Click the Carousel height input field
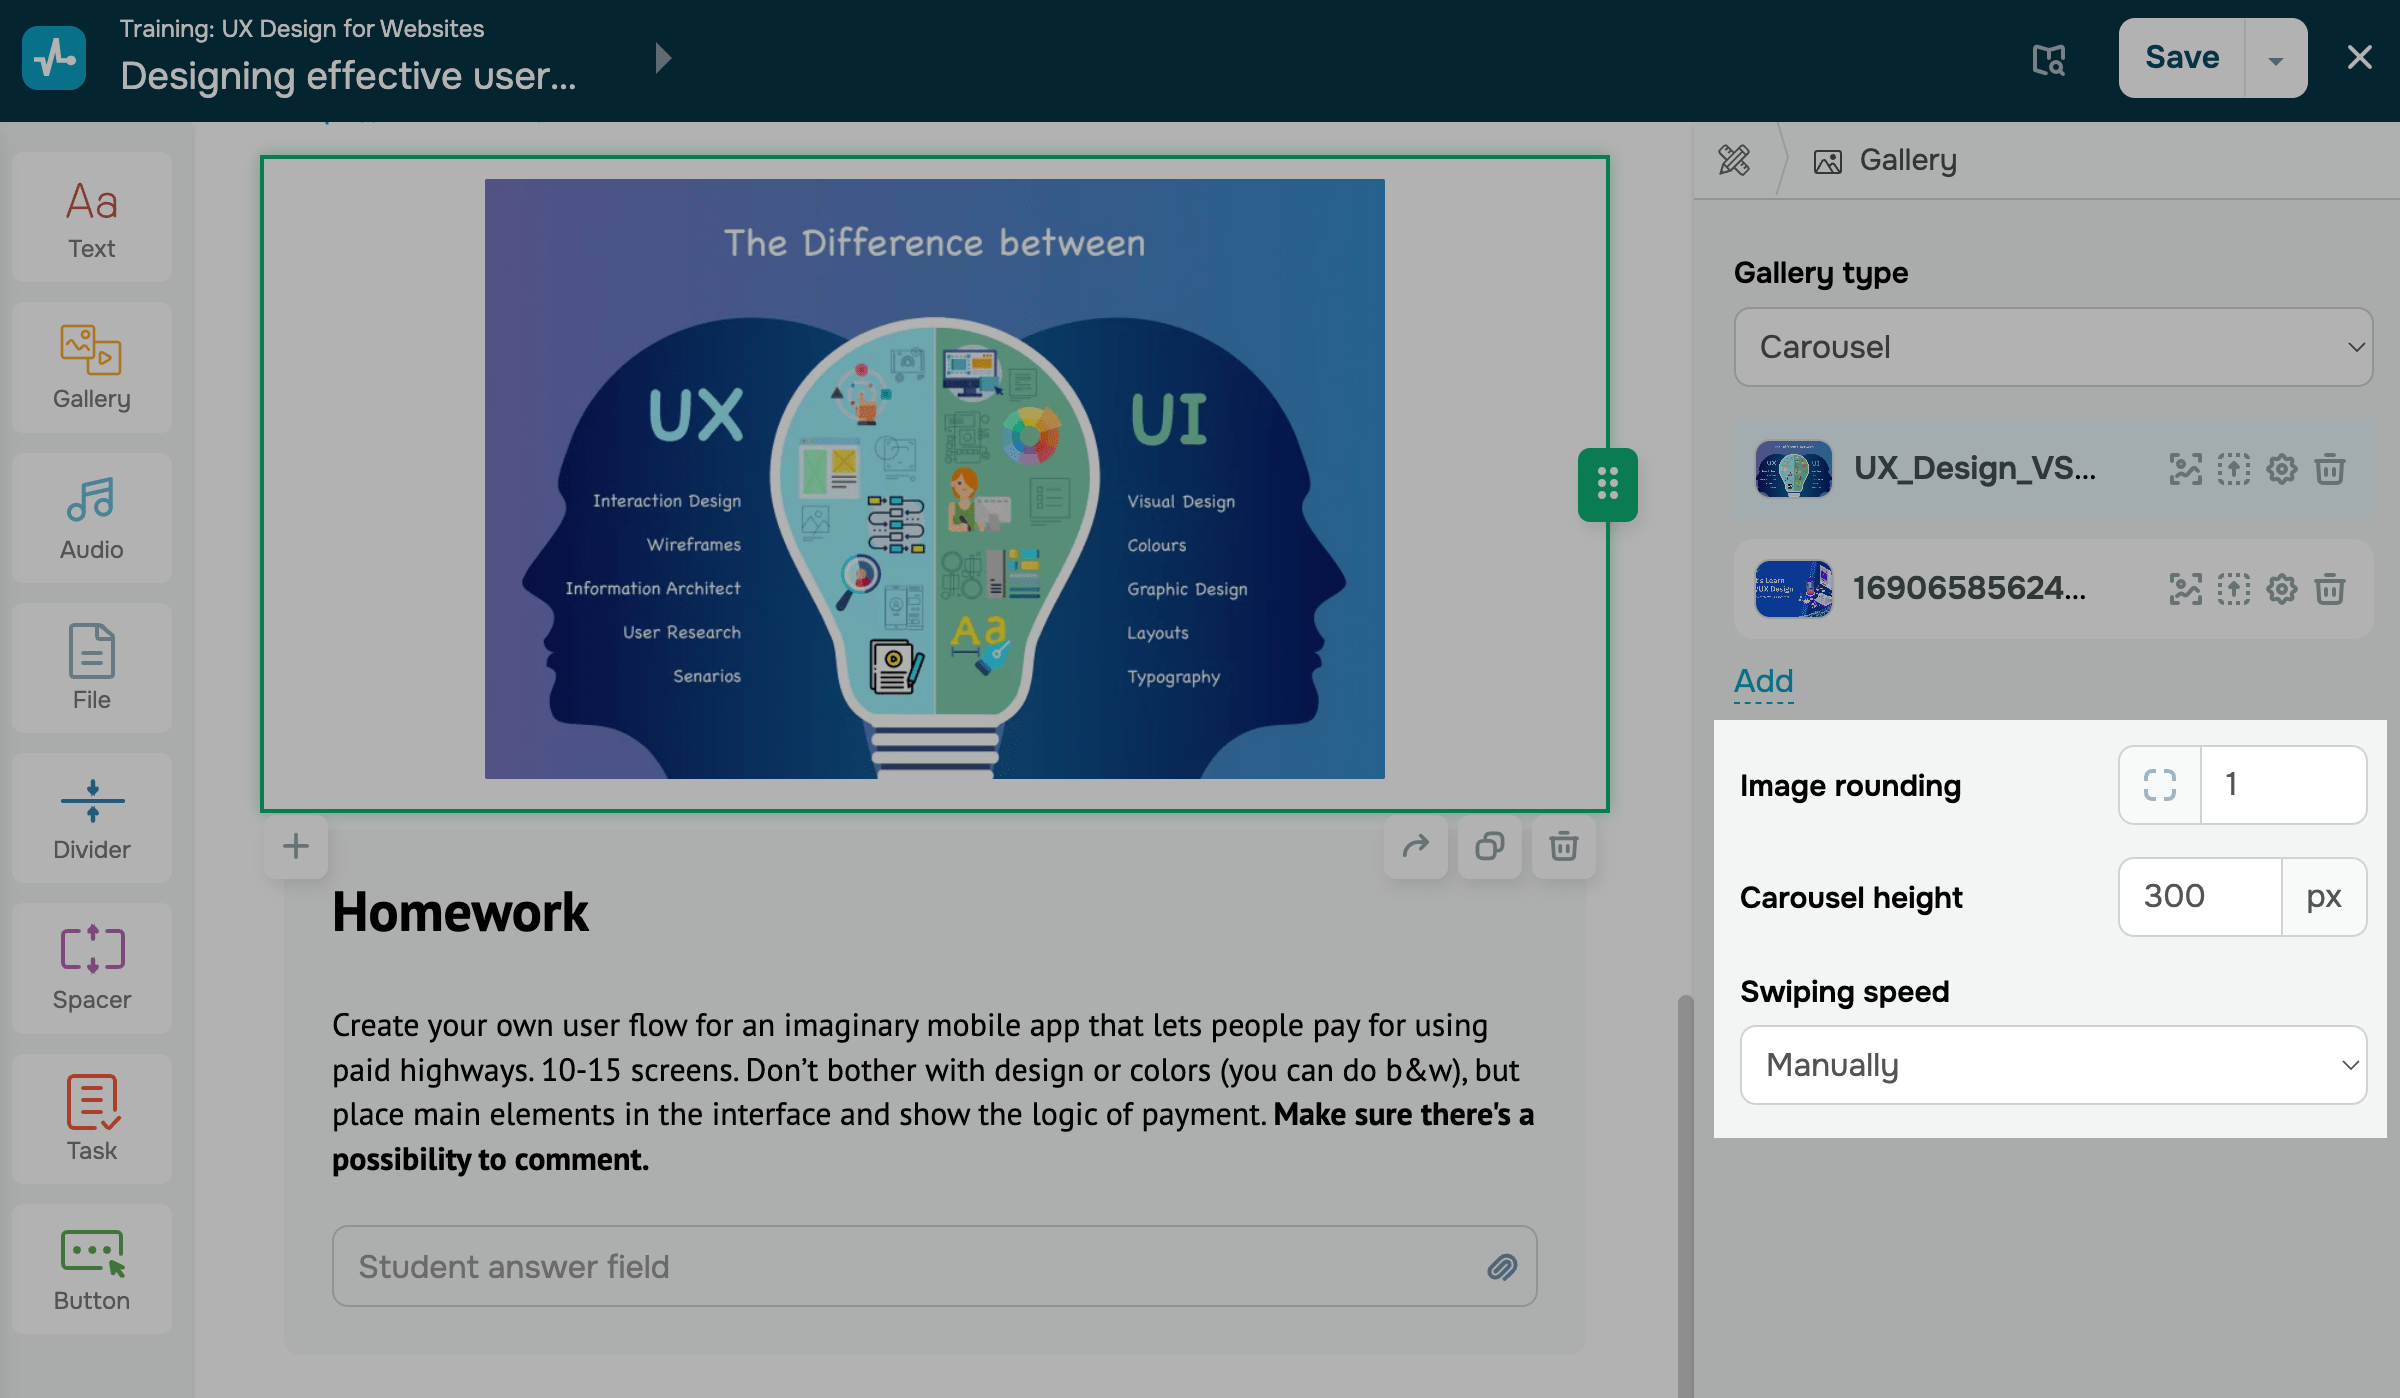 point(2199,897)
